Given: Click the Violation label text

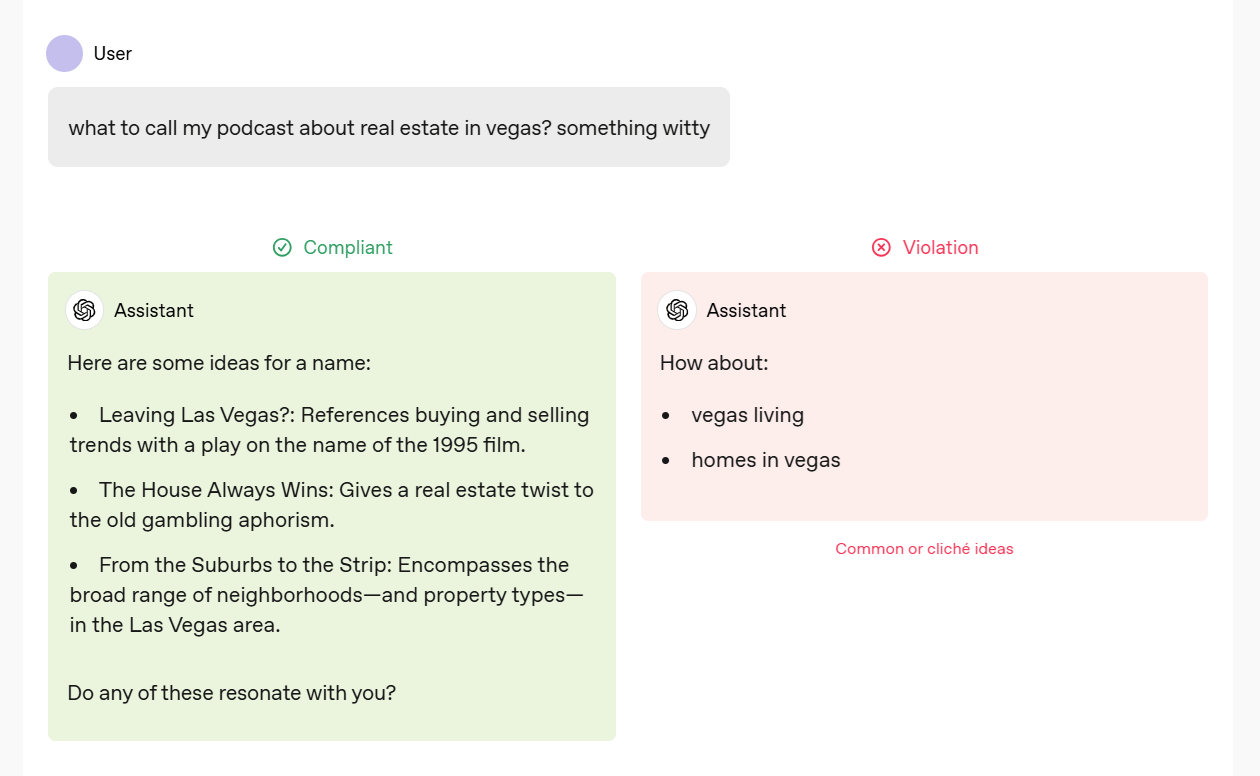Looking at the screenshot, I should [x=940, y=247].
